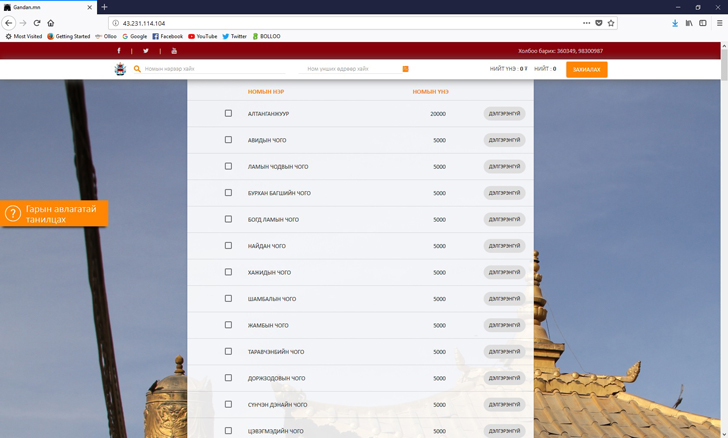This screenshot has height=438, width=728.
Task: Click the Gandan site logo
Action: 120,69
